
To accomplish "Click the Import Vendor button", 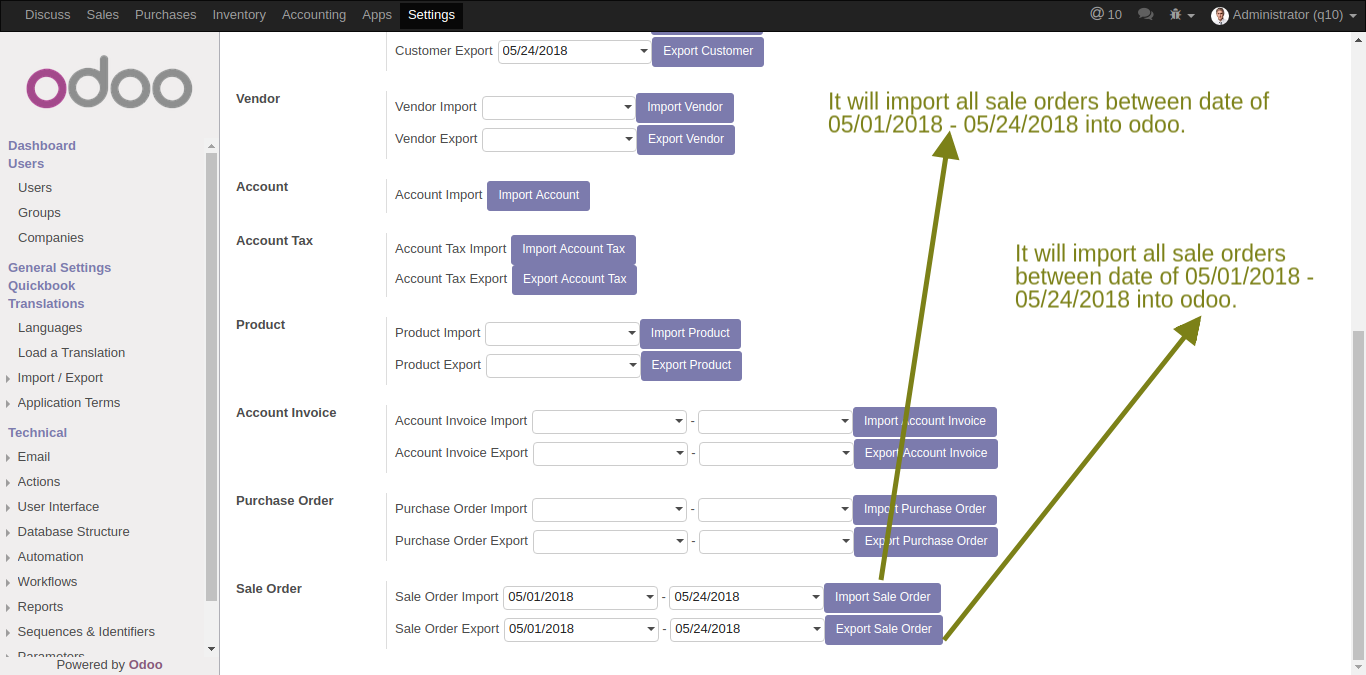I will point(685,107).
